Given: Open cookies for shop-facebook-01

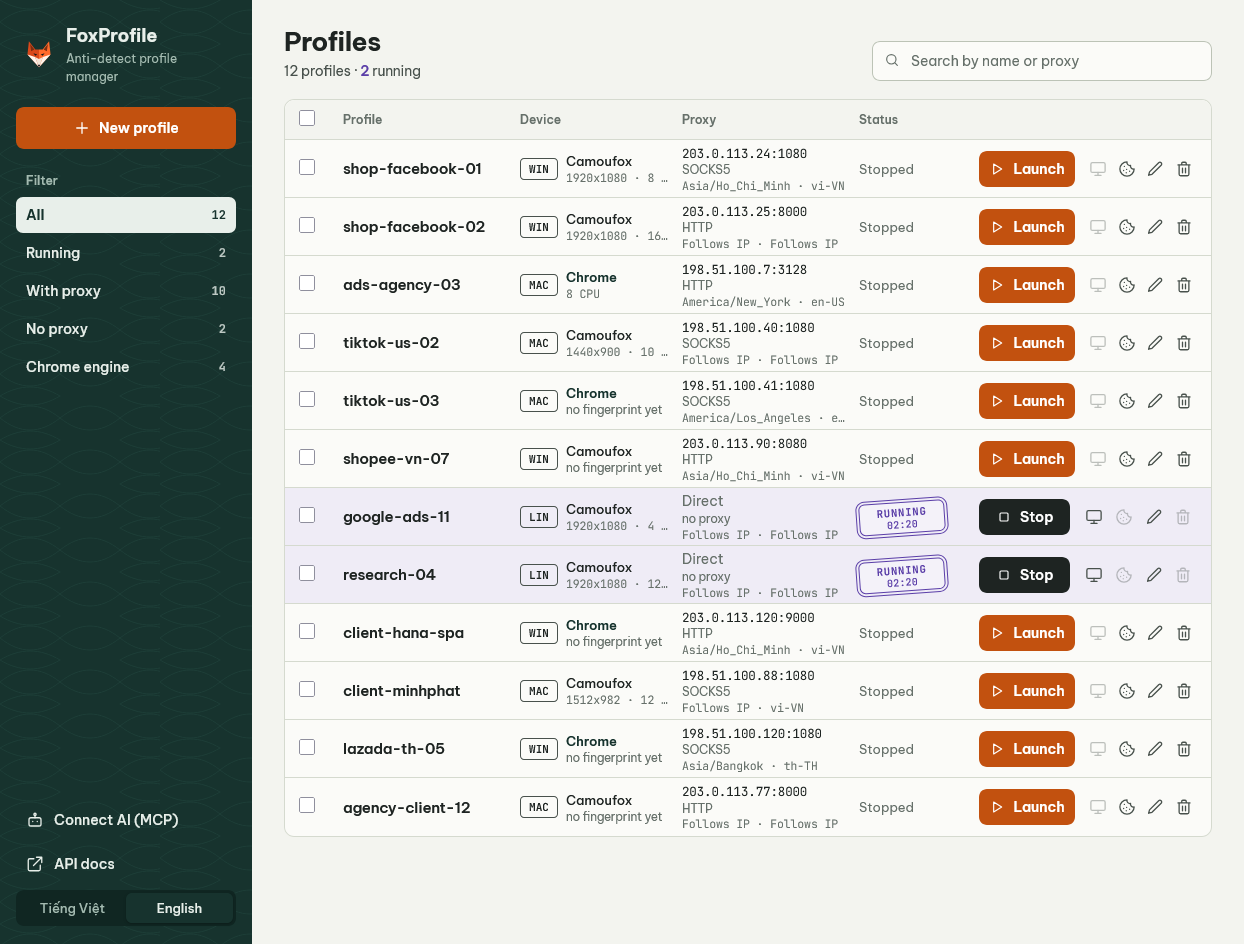Looking at the screenshot, I should [x=1126, y=169].
